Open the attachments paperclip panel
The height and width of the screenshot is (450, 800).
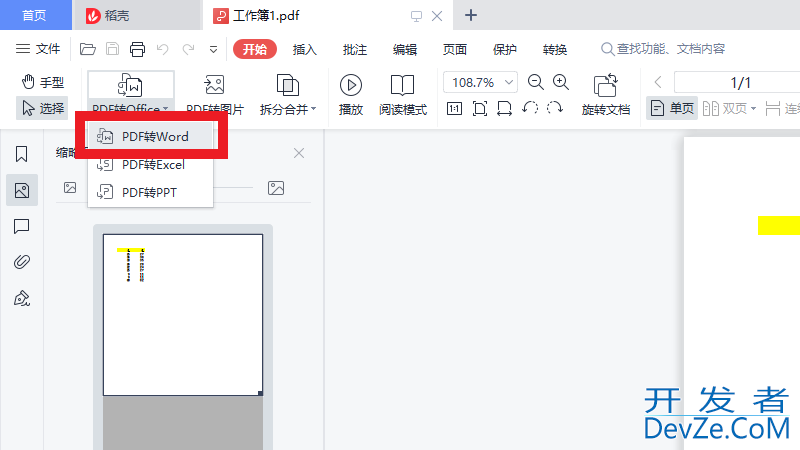click(21, 262)
